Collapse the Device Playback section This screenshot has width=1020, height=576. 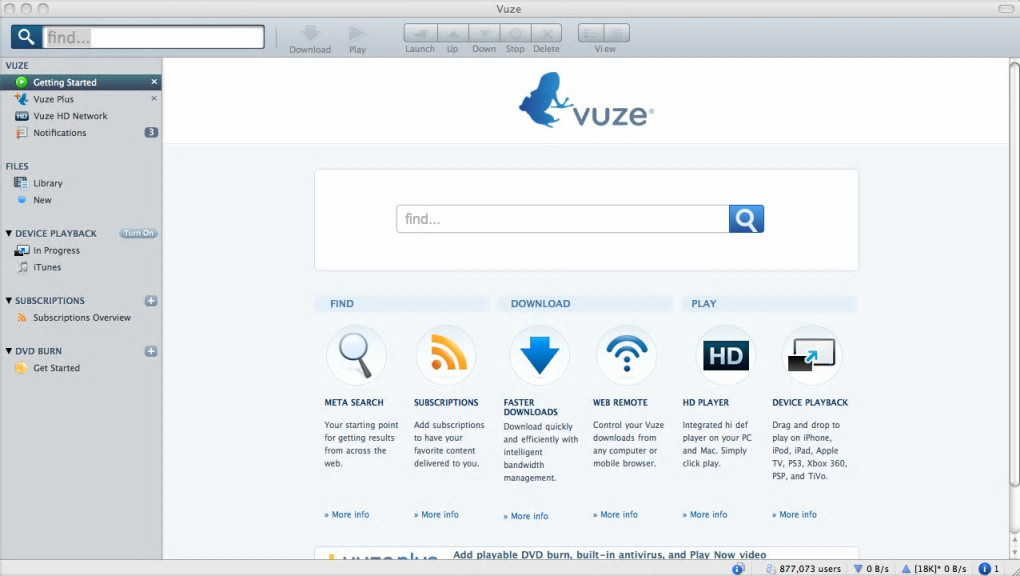[8, 233]
